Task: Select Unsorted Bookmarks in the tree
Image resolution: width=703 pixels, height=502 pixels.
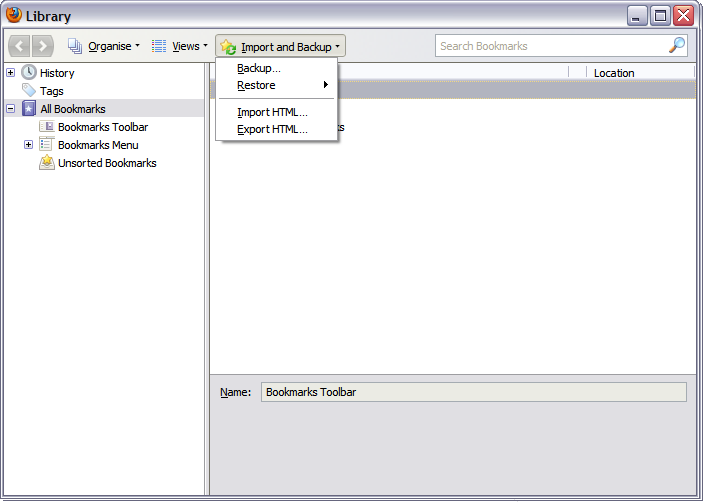Action: pos(107,163)
